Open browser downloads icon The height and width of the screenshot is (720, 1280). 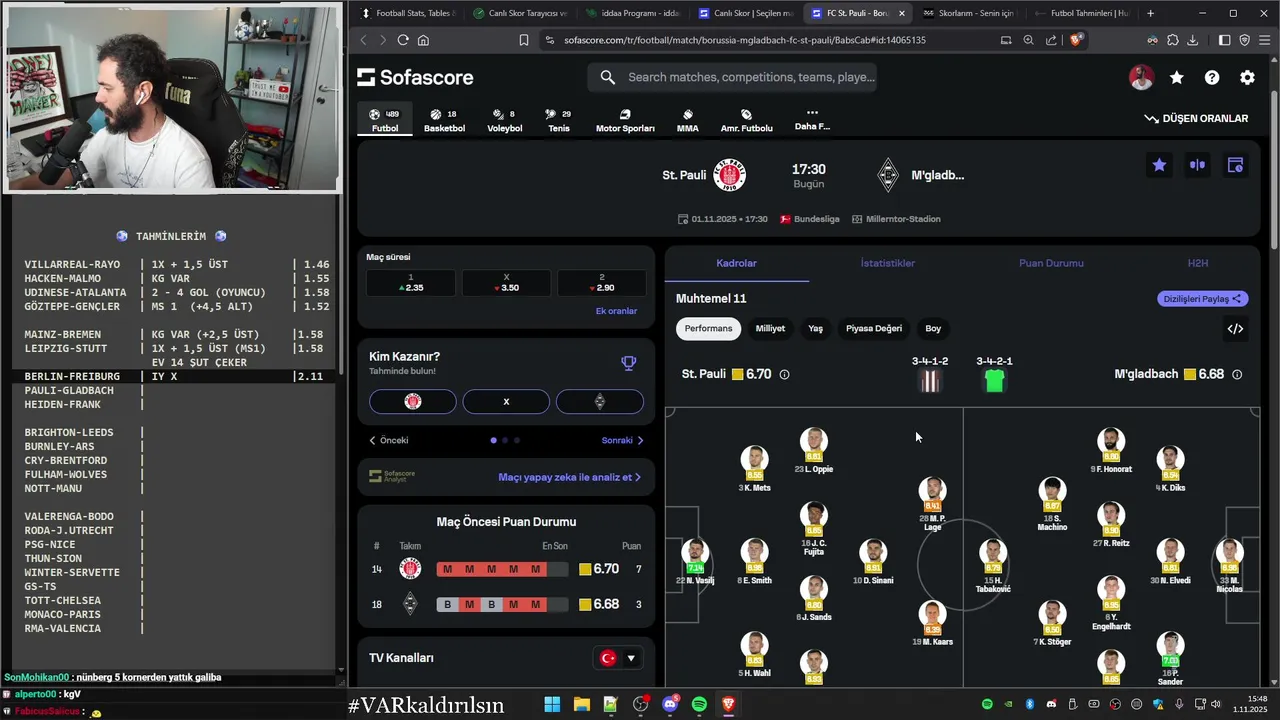click(x=1192, y=40)
